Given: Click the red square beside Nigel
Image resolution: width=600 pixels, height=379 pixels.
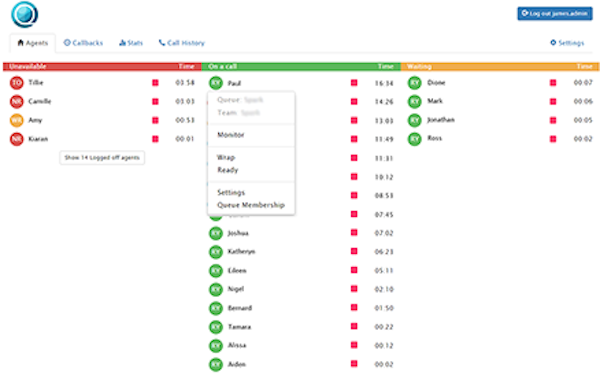Looking at the screenshot, I should 354,289.
